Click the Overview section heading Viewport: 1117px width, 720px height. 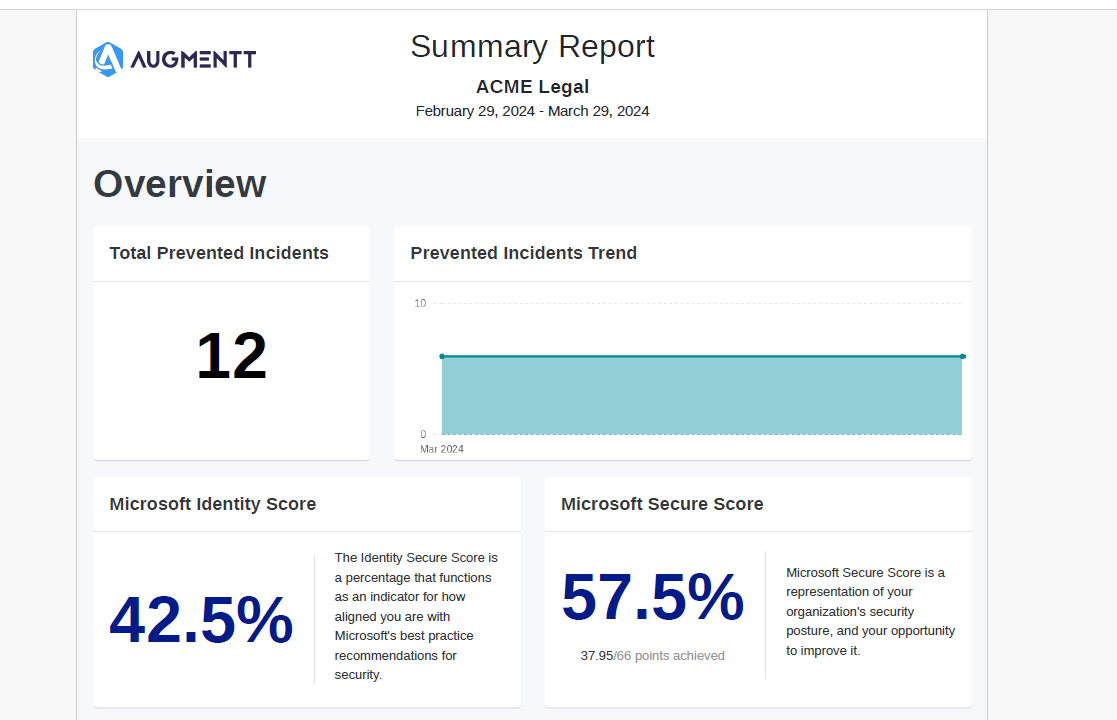[x=180, y=184]
